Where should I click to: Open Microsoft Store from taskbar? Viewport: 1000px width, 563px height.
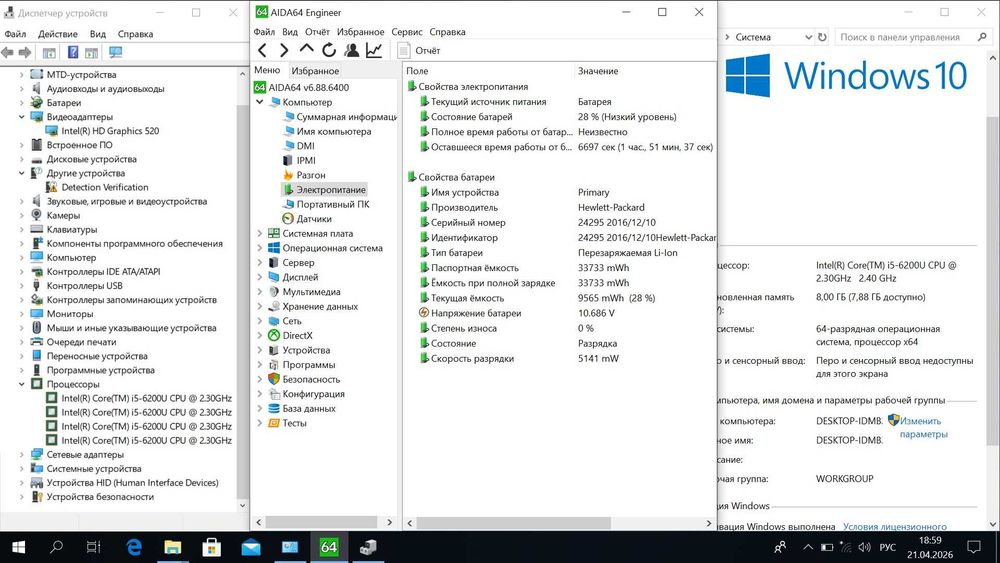pos(212,546)
